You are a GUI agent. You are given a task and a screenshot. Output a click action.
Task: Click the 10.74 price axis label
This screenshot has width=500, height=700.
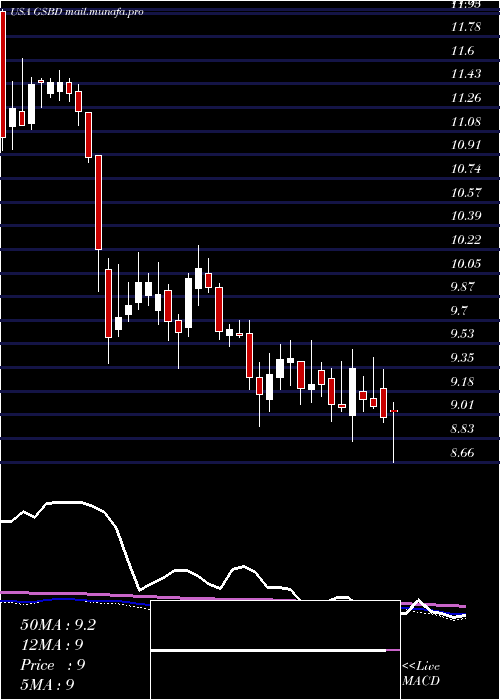(466, 169)
